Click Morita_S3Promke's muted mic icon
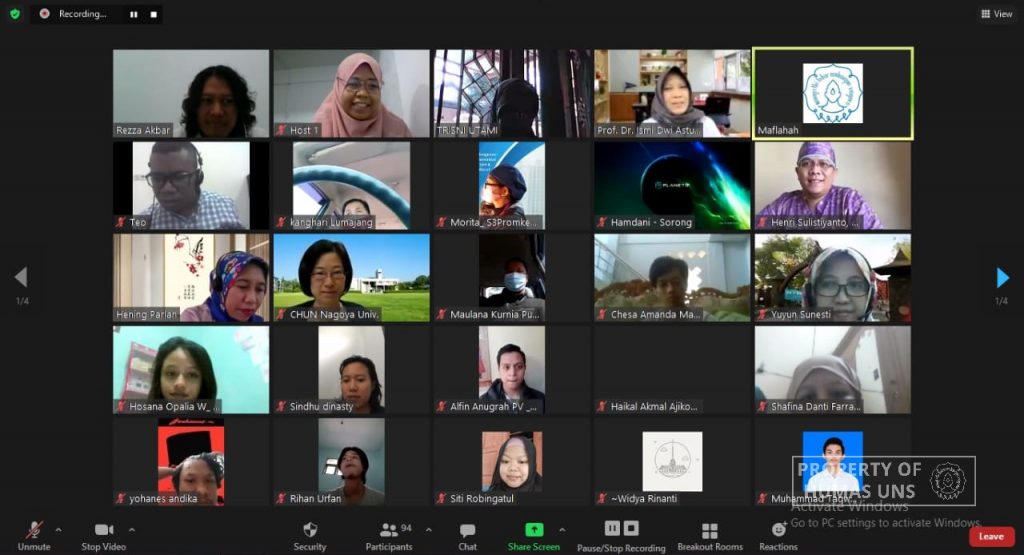This screenshot has height=555, width=1024. point(442,222)
